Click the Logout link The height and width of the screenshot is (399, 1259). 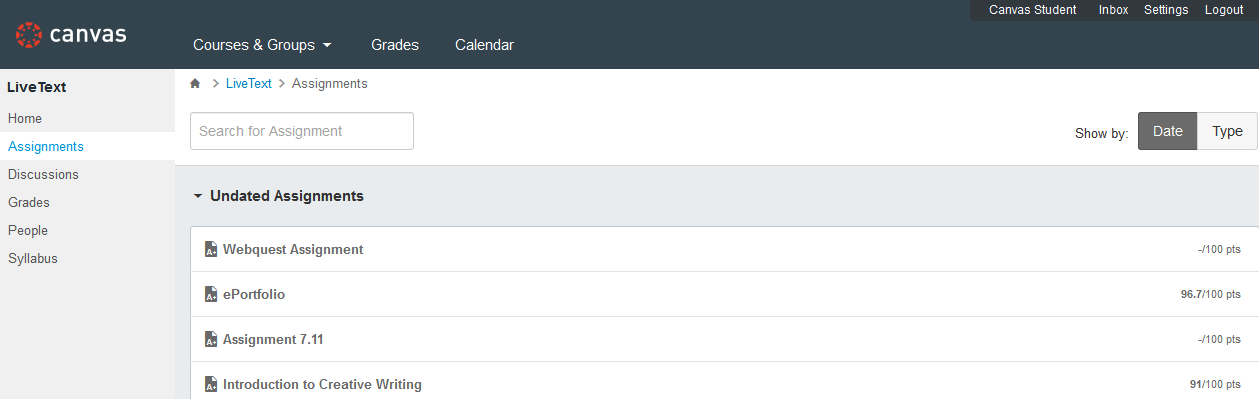1224,10
